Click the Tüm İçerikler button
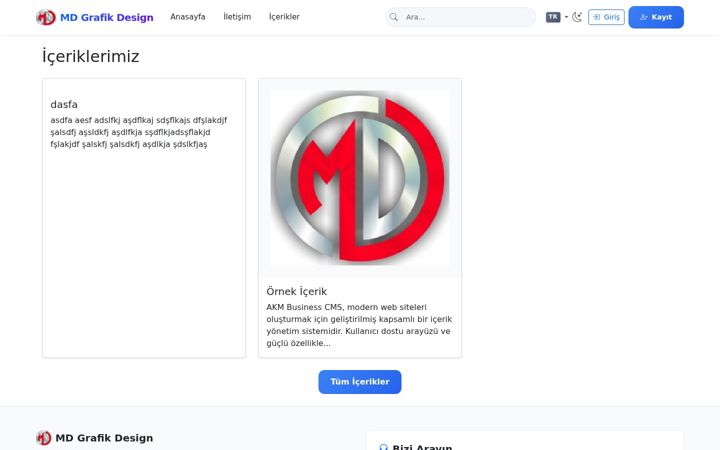This screenshot has width=720, height=450. click(x=360, y=382)
